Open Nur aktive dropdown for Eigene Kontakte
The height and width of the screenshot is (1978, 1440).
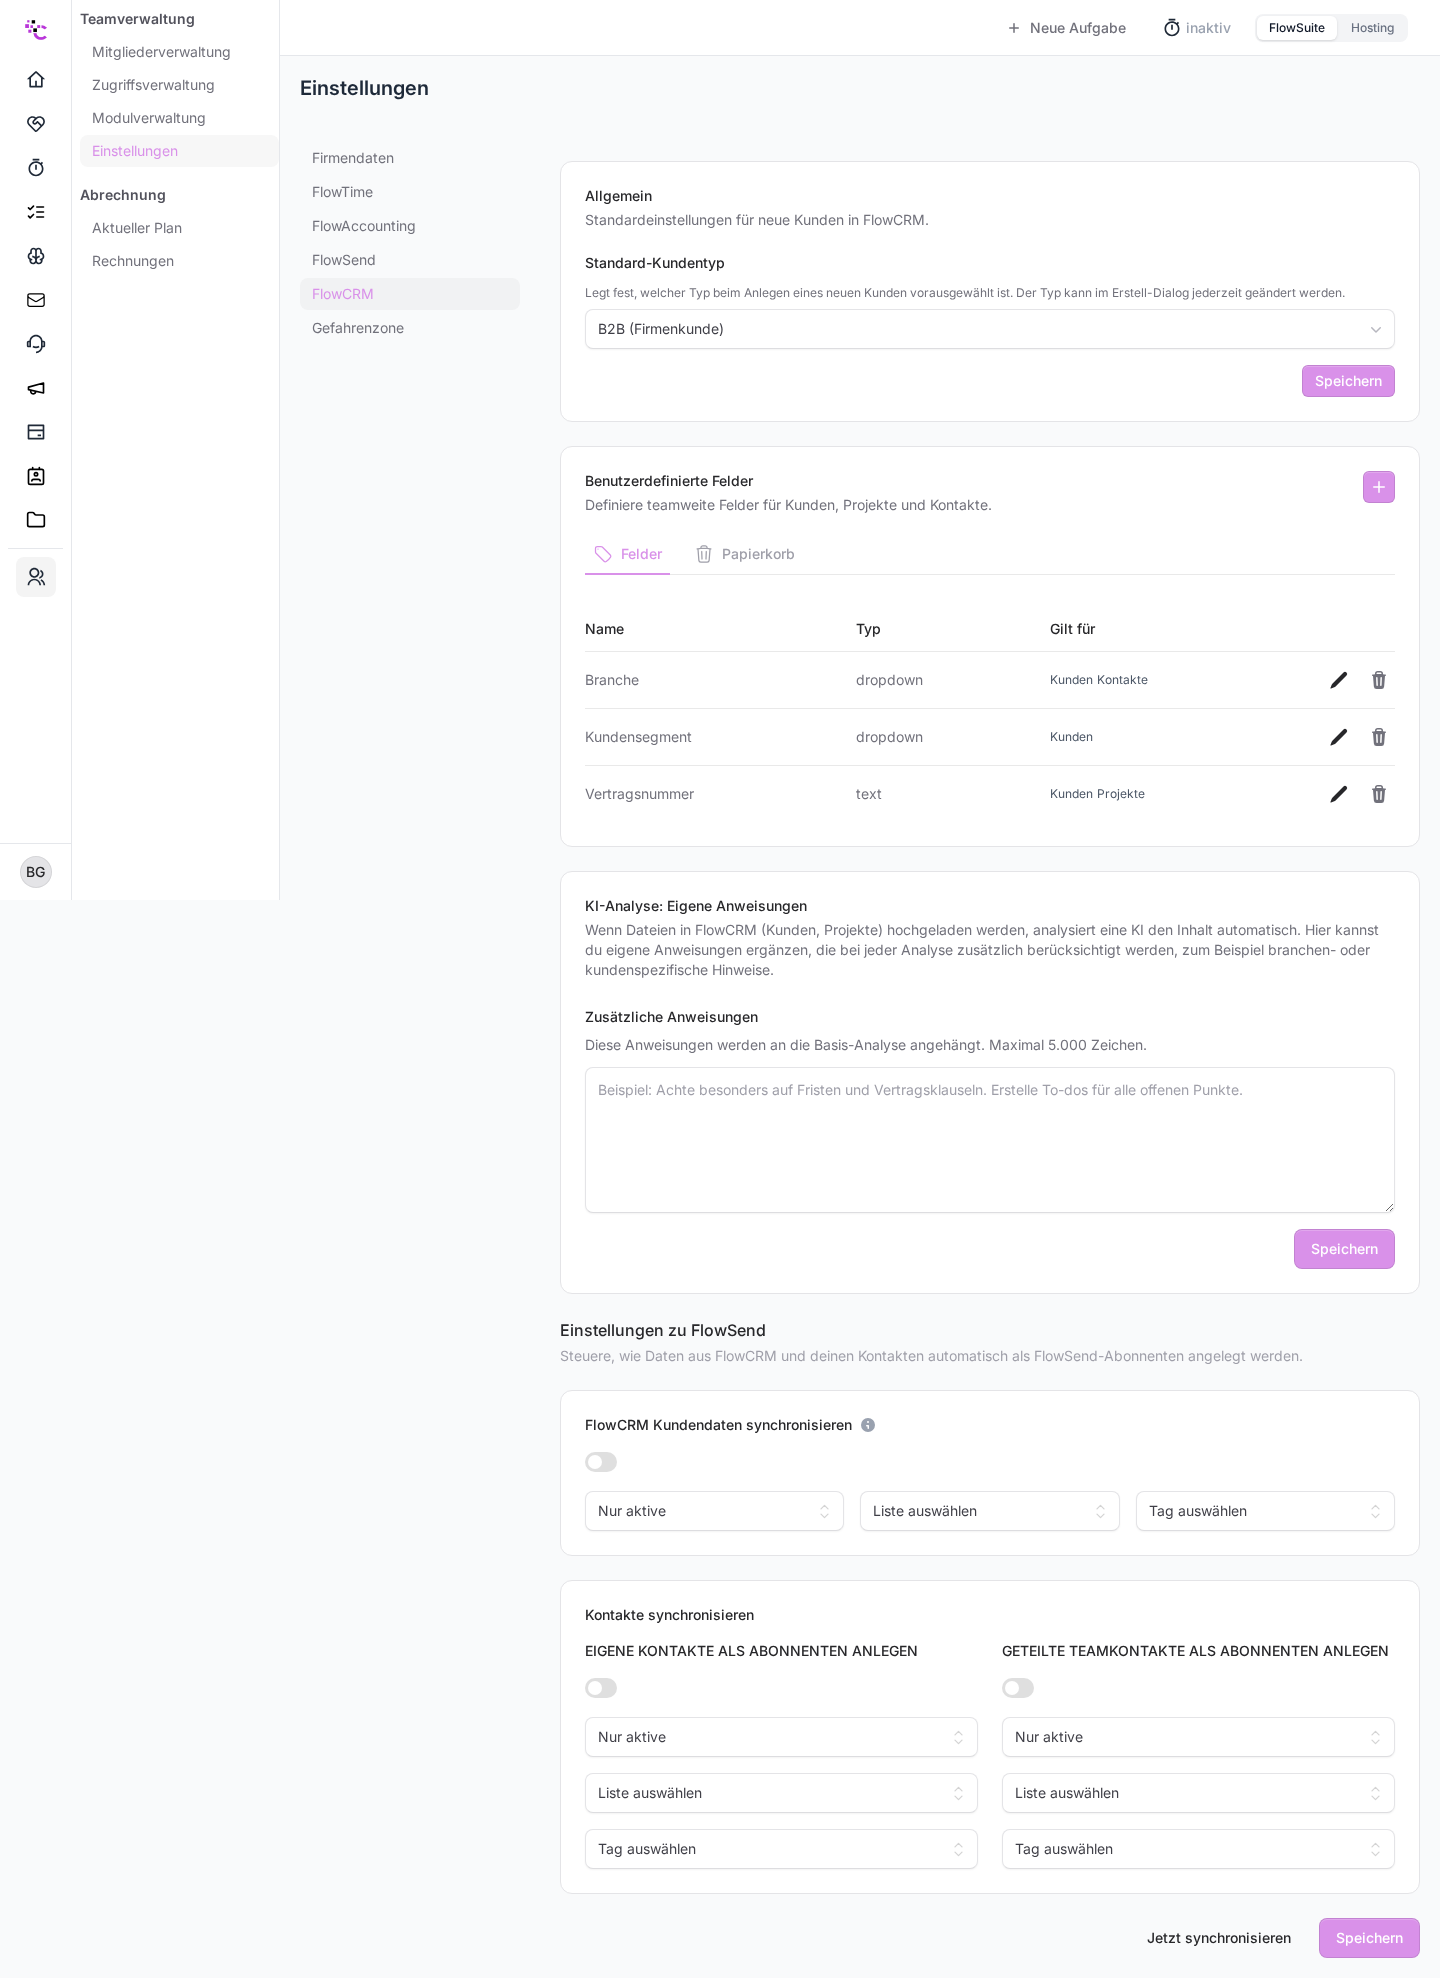click(781, 1737)
